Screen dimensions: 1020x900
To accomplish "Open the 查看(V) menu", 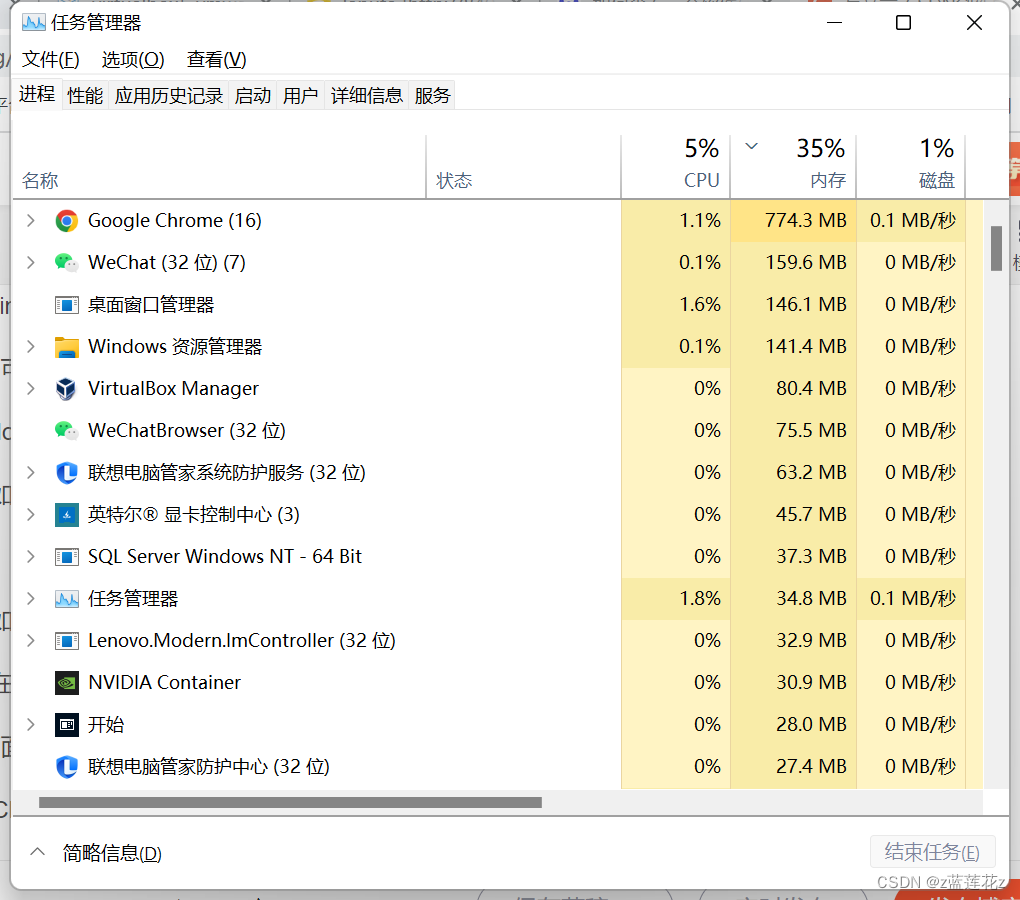I will point(217,60).
